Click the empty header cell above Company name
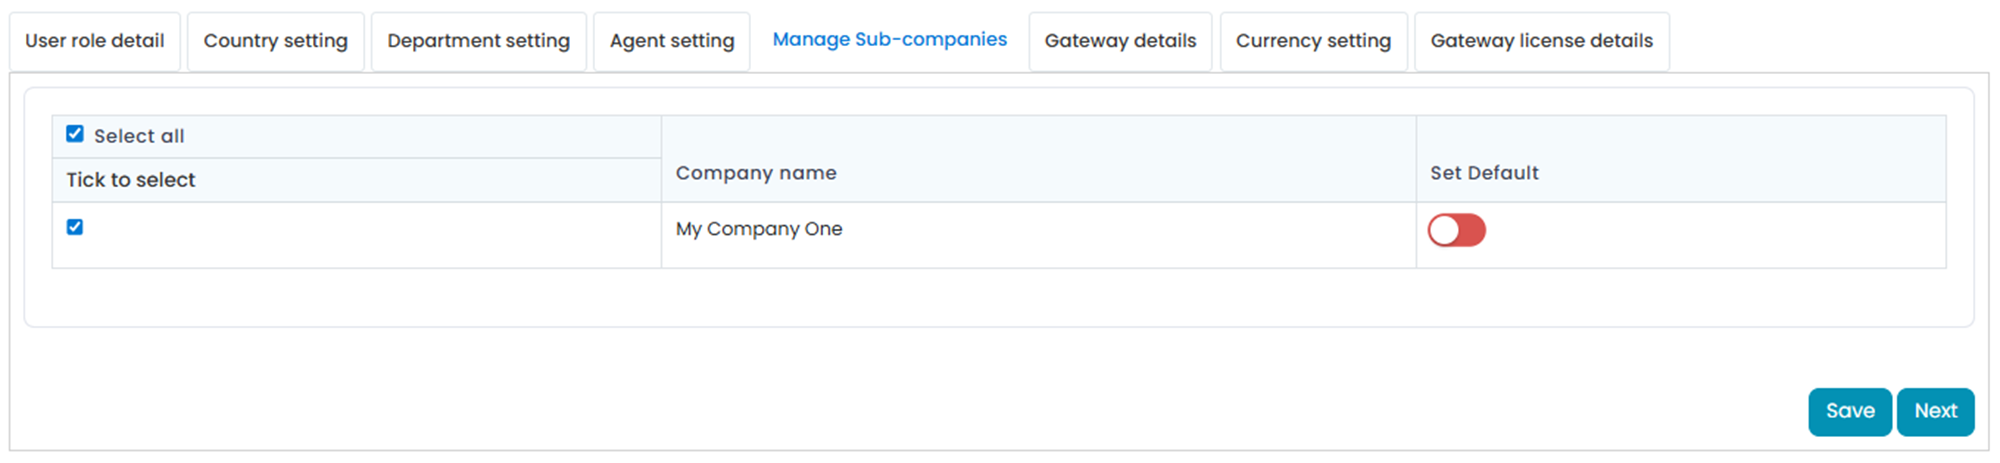The width and height of the screenshot is (2000, 463). pos(1038,135)
